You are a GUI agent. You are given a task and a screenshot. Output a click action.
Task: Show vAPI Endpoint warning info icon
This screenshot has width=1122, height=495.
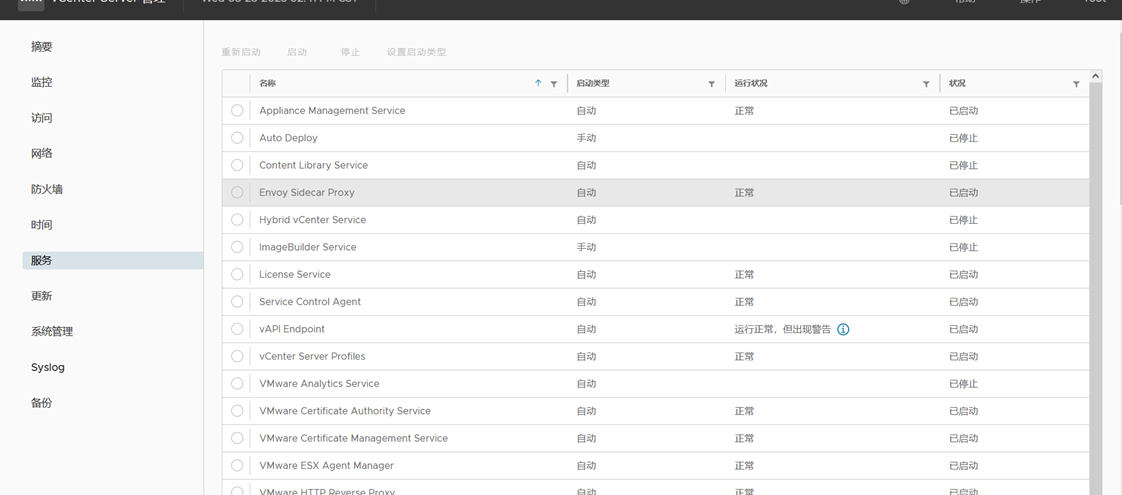click(x=843, y=329)
